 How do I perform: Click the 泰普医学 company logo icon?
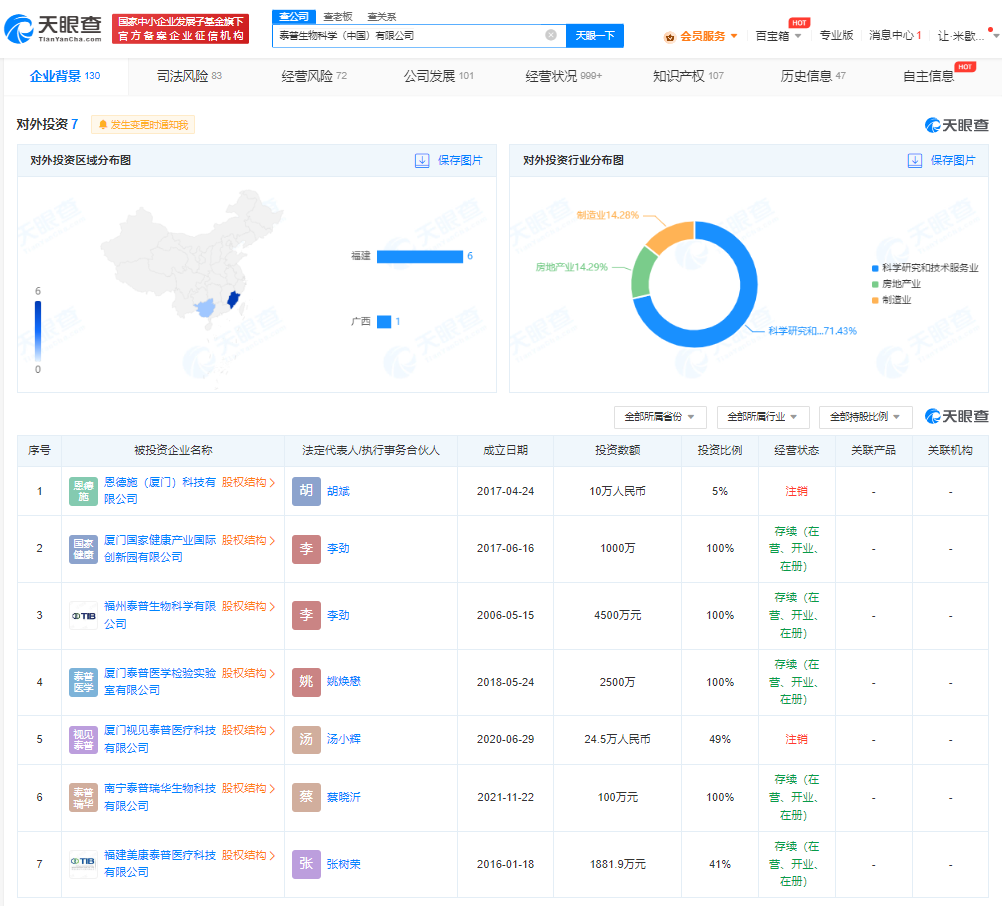[83, 682]
